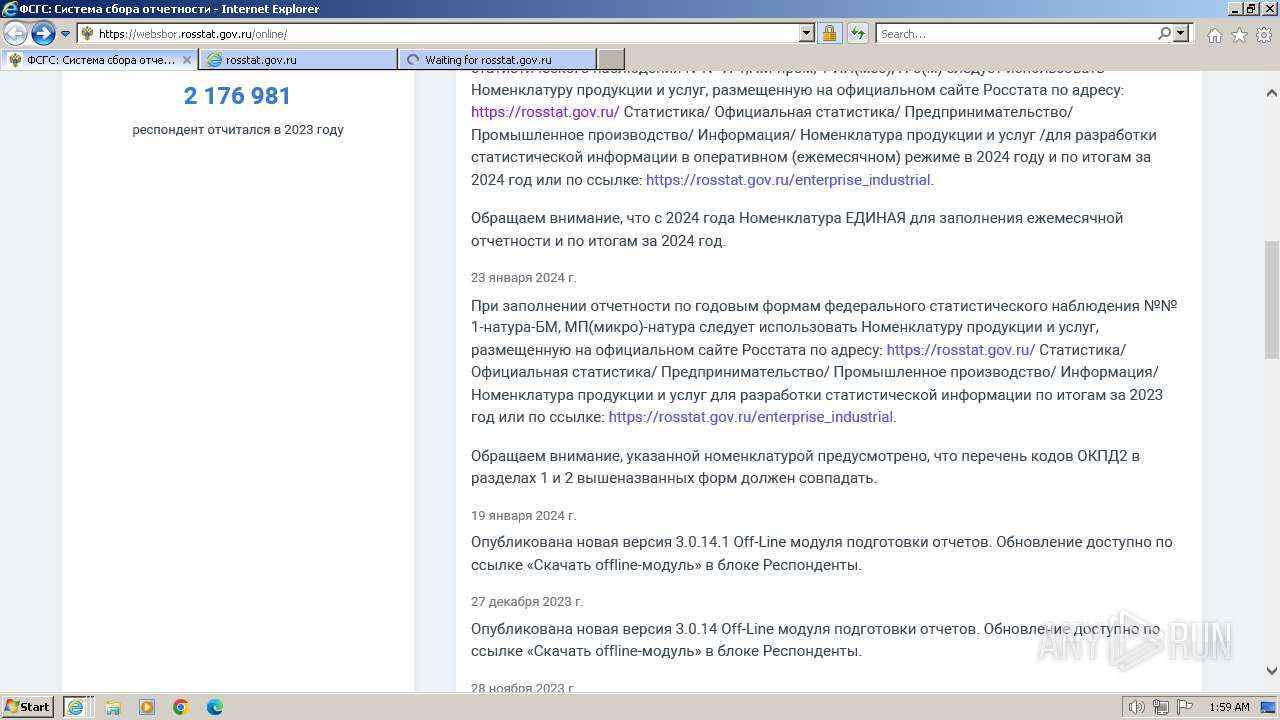Close the ФСГС tab with its X
Viewport: 1280px width, 720px height.
186,60
